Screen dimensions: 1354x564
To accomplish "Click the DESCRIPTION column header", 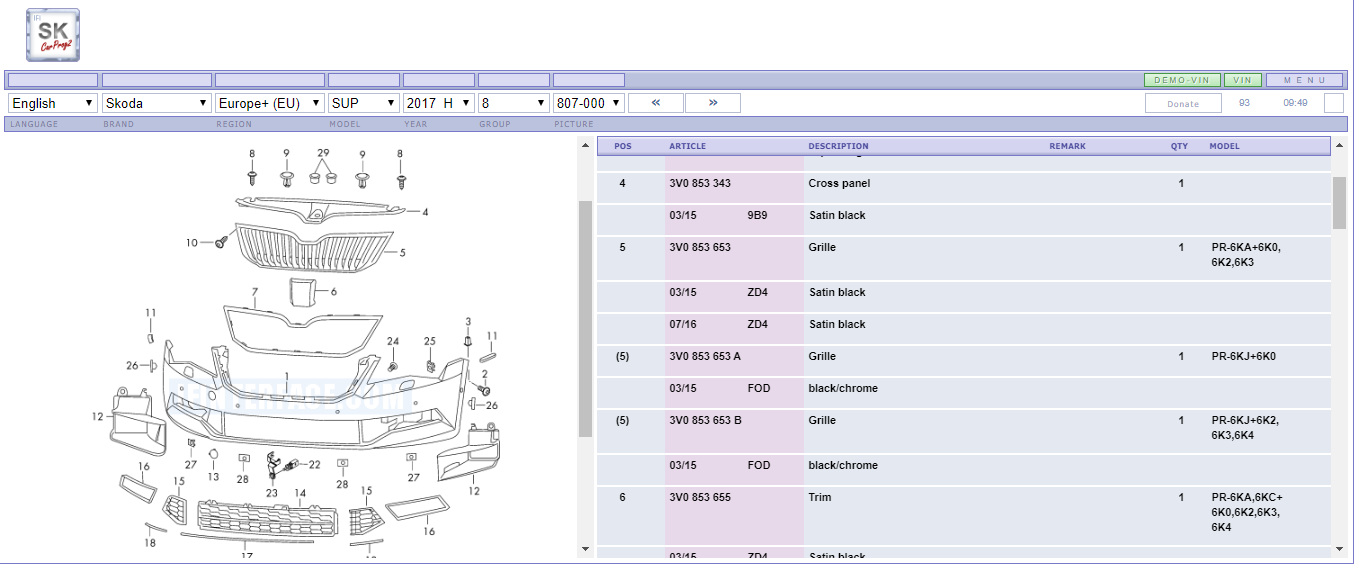I will click(x=839, y=146).
